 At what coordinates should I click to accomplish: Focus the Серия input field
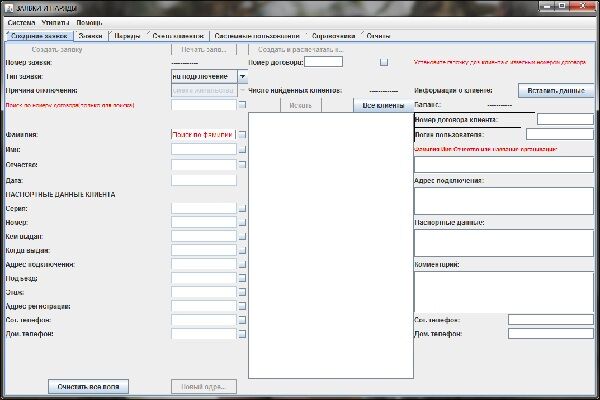tap(204, 209)
